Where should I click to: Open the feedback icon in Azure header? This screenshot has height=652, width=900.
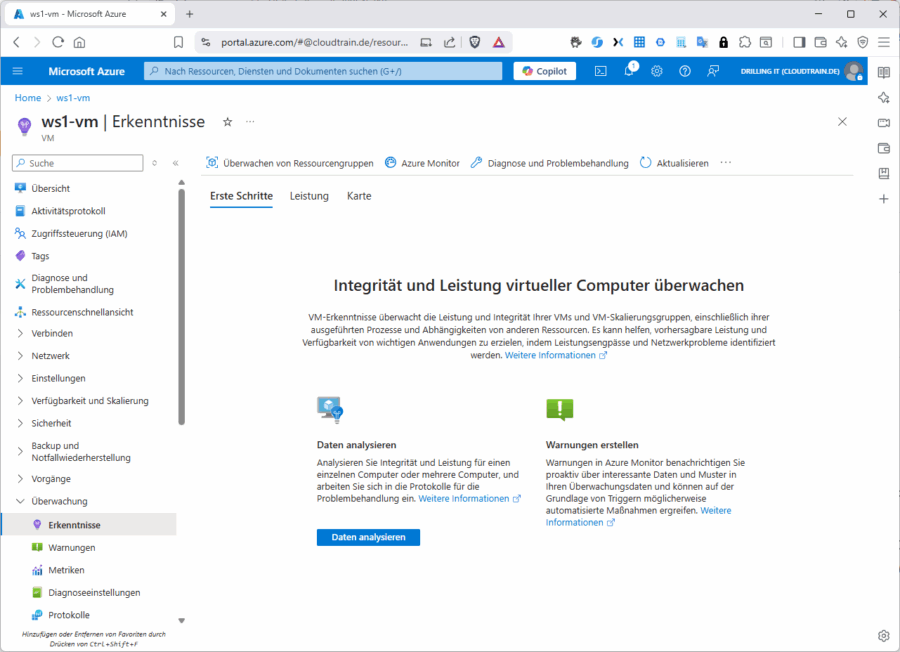[713, 71]
